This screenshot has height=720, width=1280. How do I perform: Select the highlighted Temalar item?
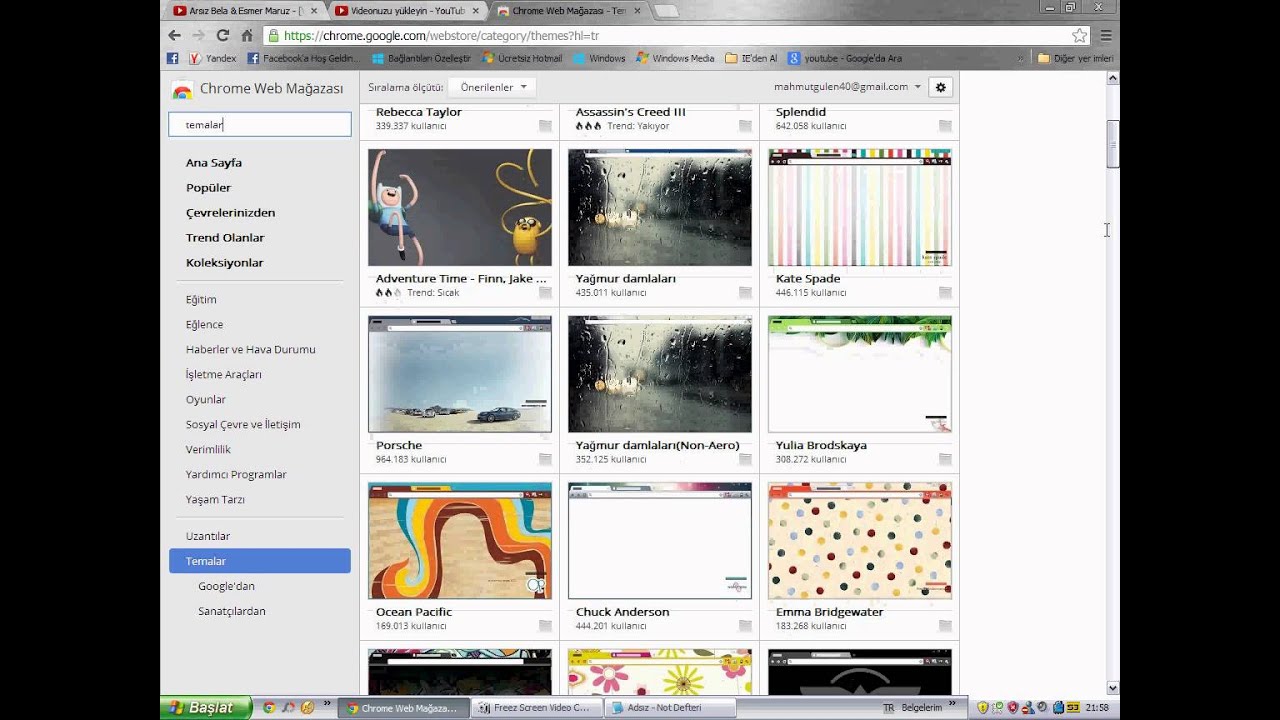[x=260, y=561]
